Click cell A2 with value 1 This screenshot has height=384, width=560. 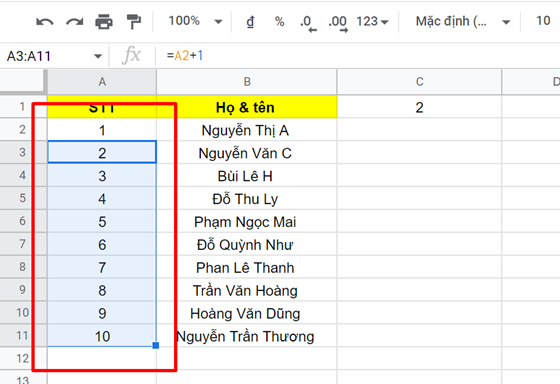[102, 130]
